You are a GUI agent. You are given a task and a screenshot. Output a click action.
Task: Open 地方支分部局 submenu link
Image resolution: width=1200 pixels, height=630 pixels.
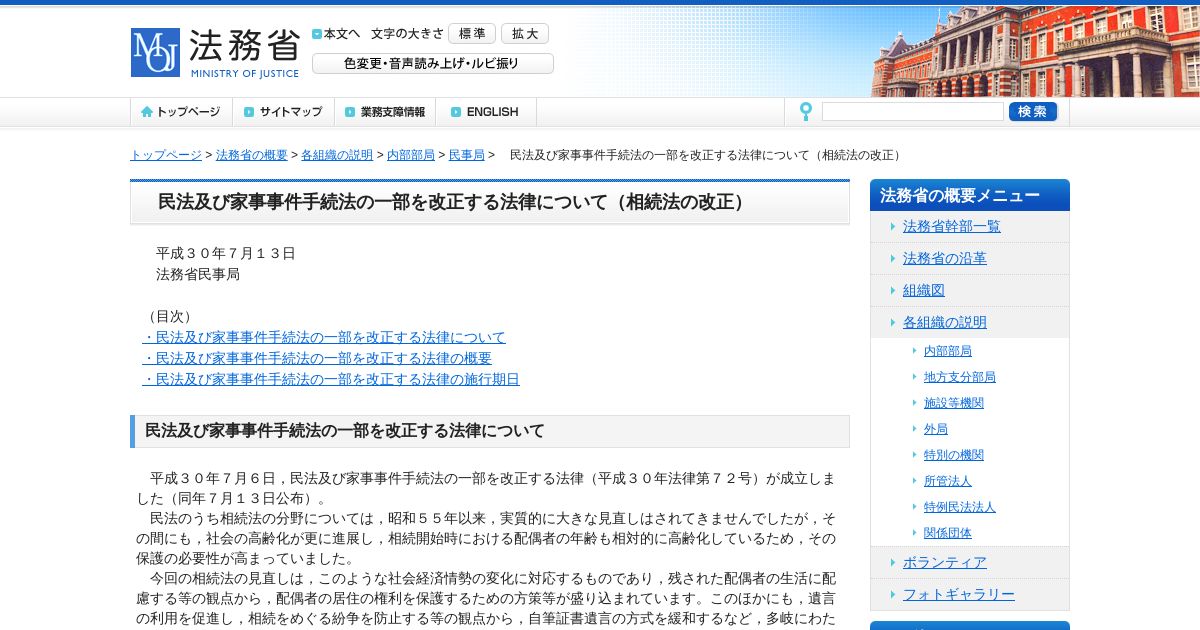click(x=960, y=377)
